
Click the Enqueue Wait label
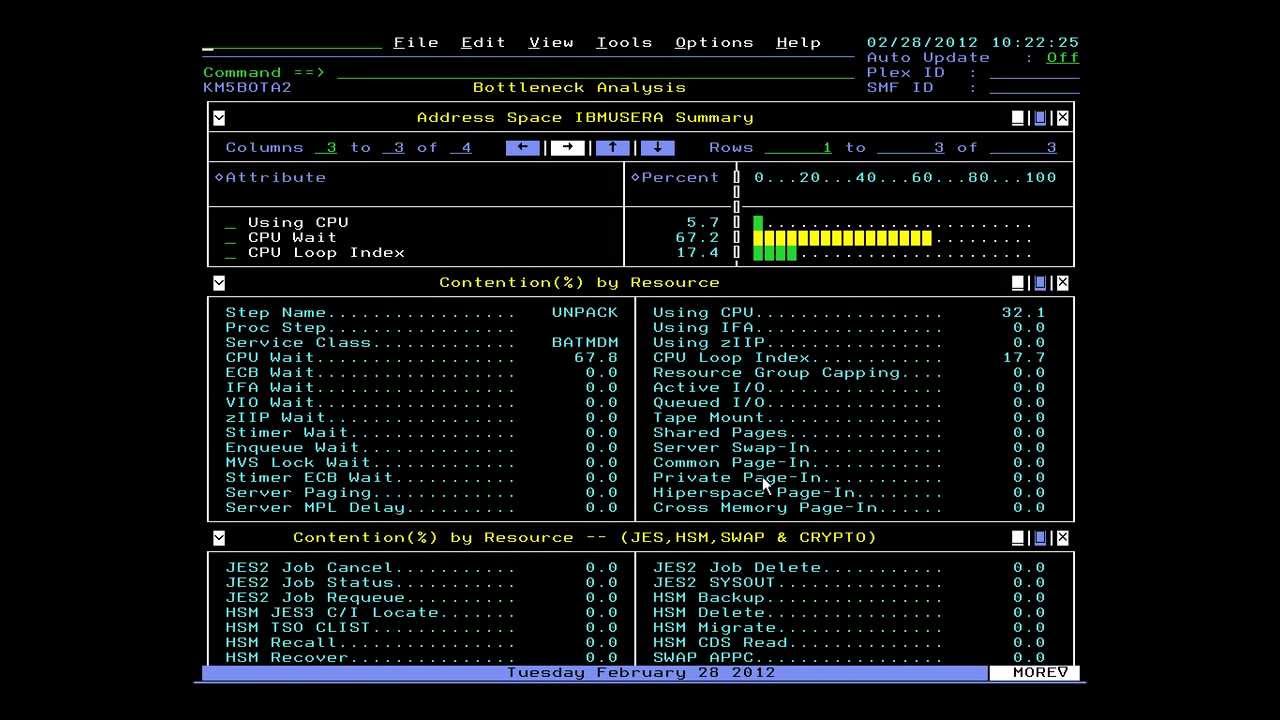pos(292,447)
